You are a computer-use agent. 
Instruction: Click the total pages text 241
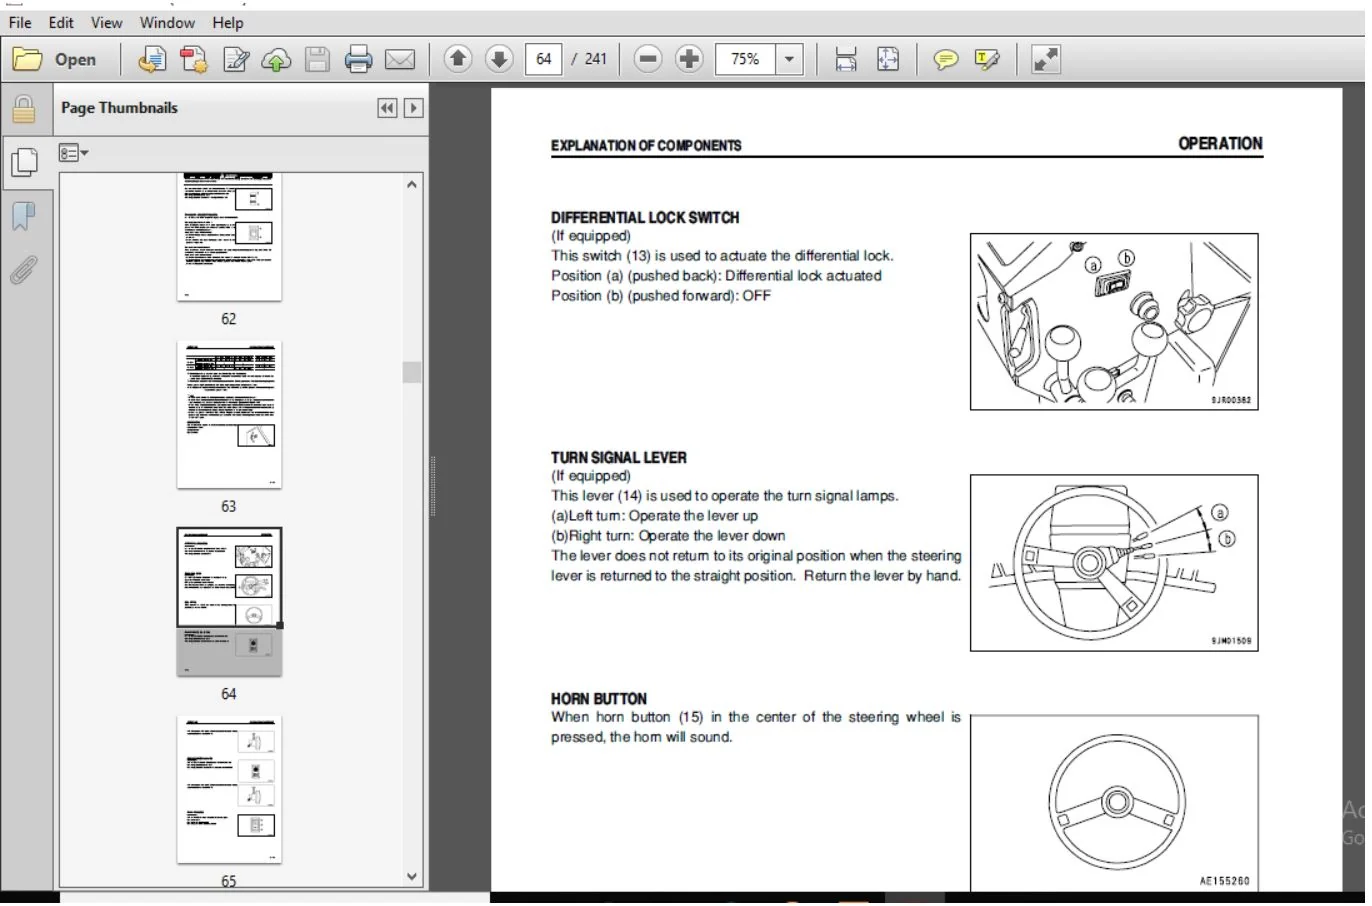pos(596,59)
